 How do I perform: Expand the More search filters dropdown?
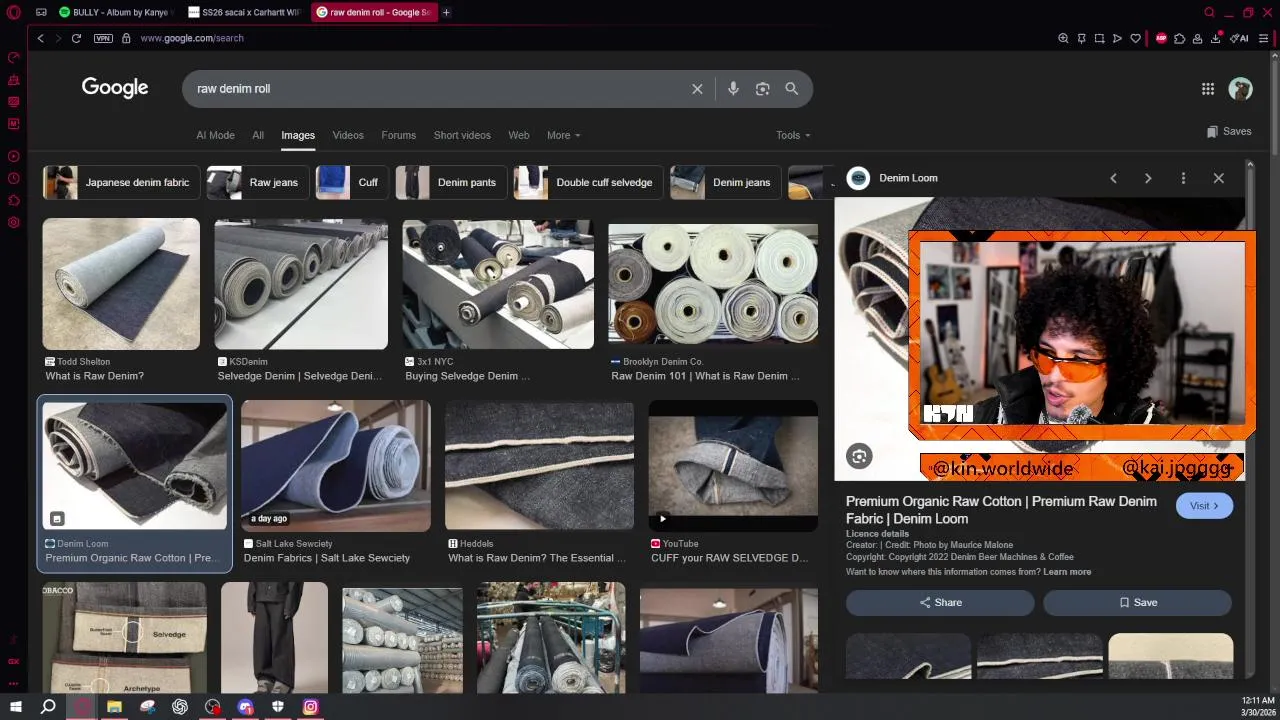tap(563, 135)
